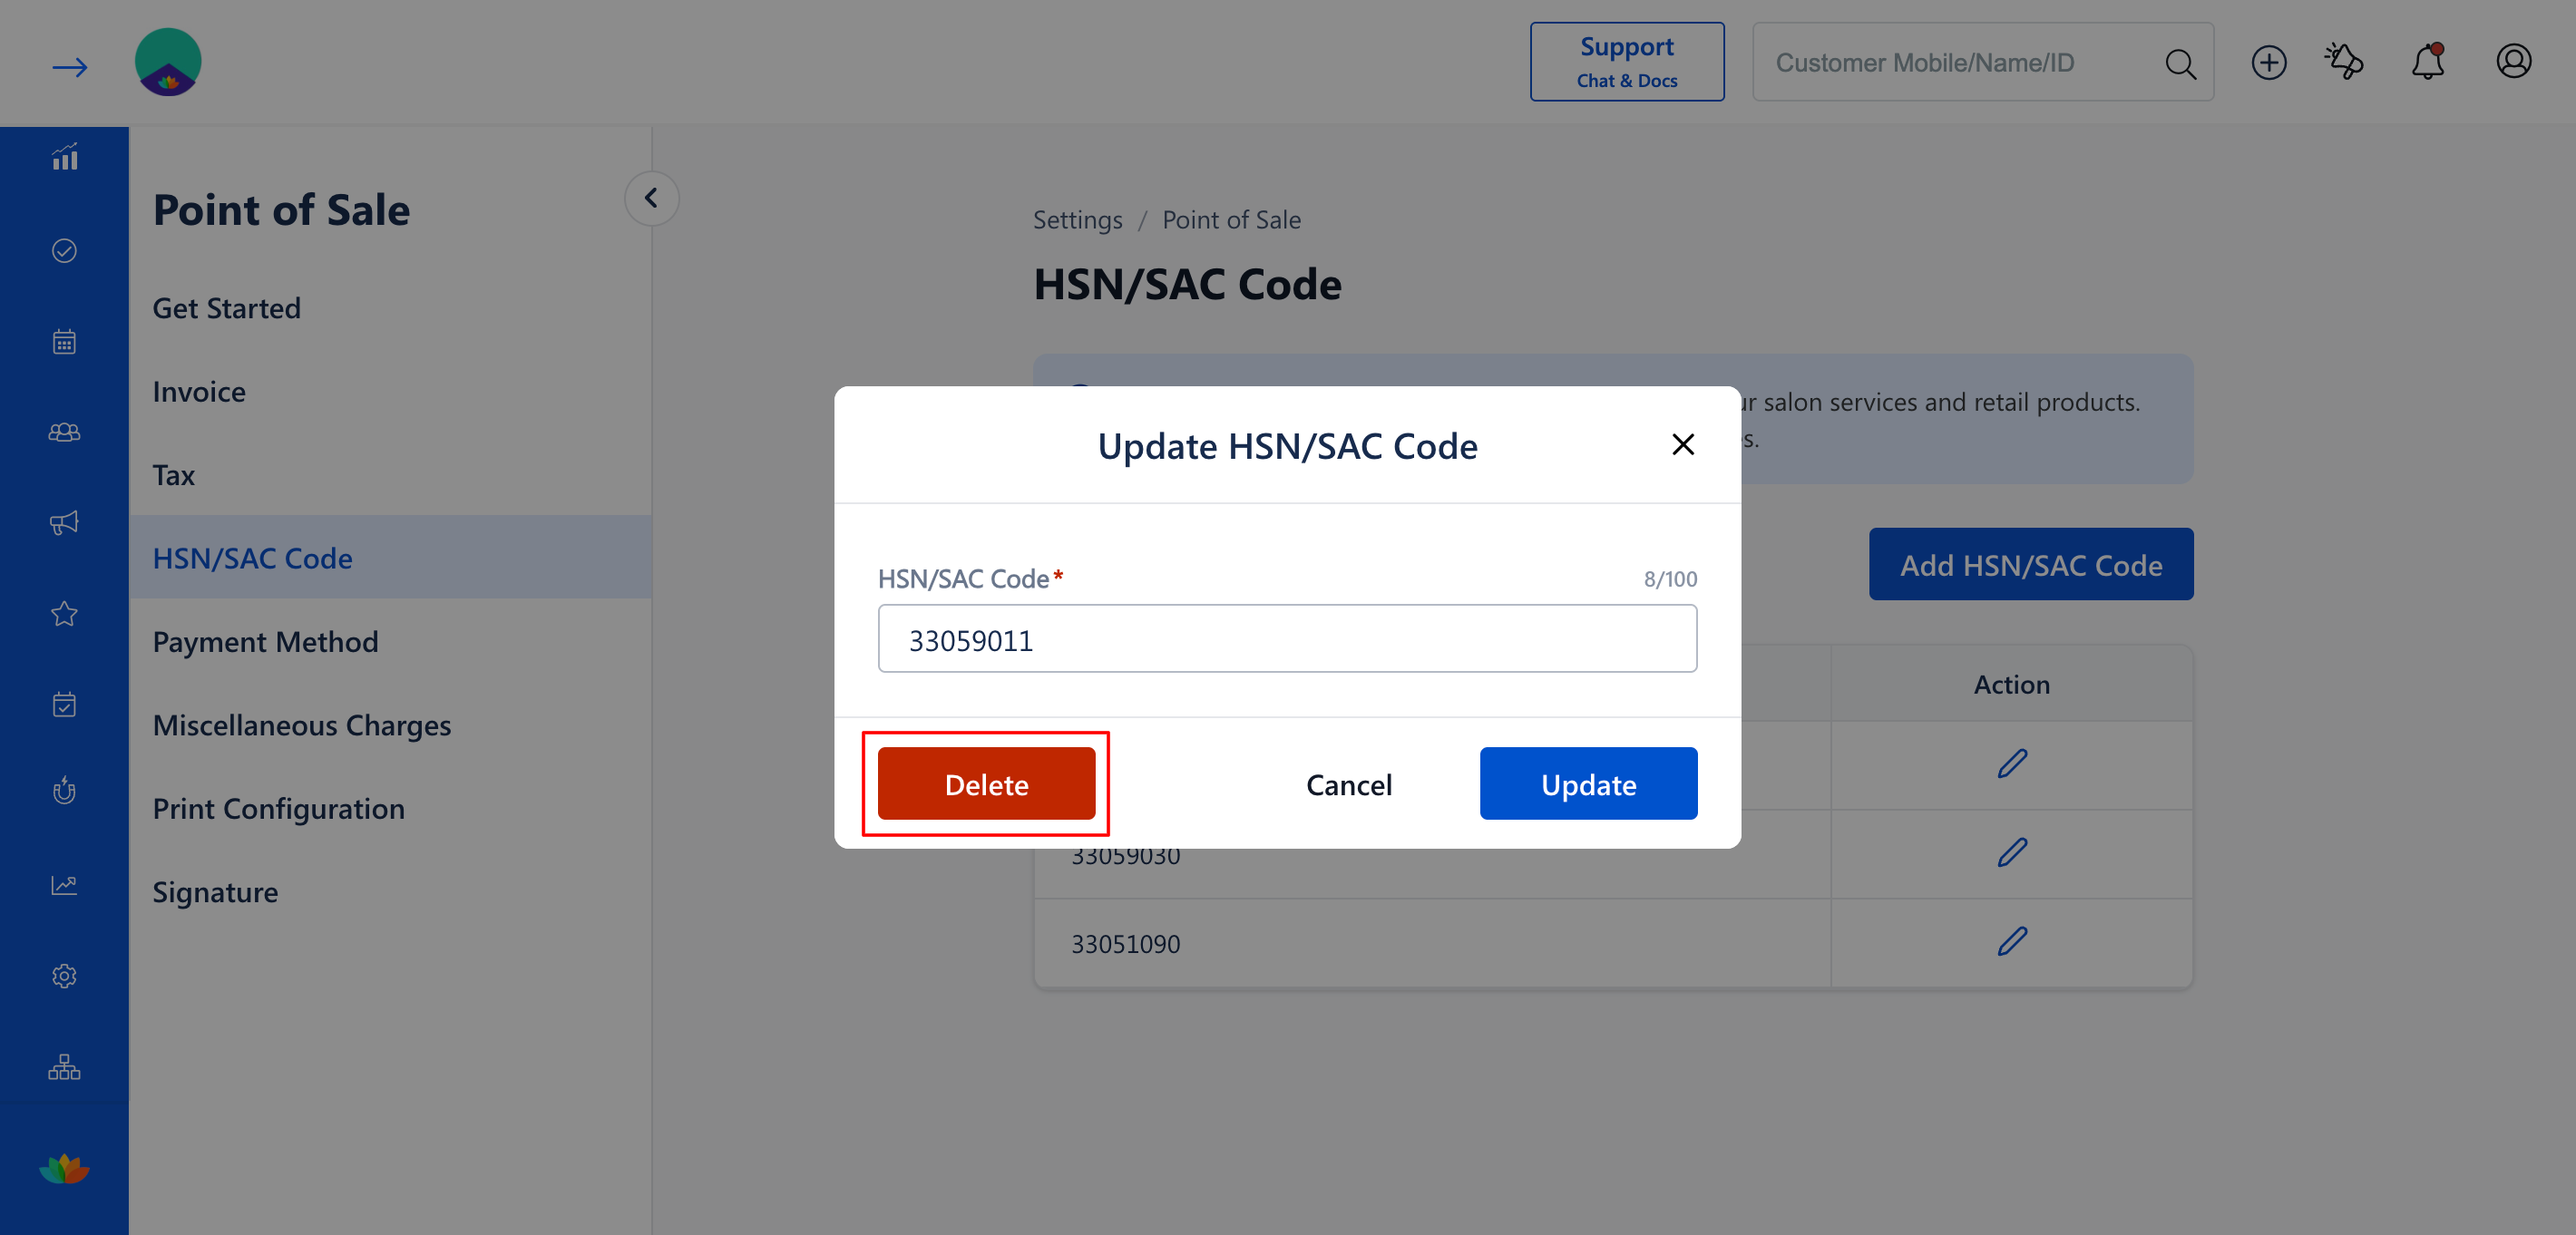Image resolution: width=2576 pixels, height=1235 pixels.
Task: Click the search magnifier icon
Action: (2181, 63)
